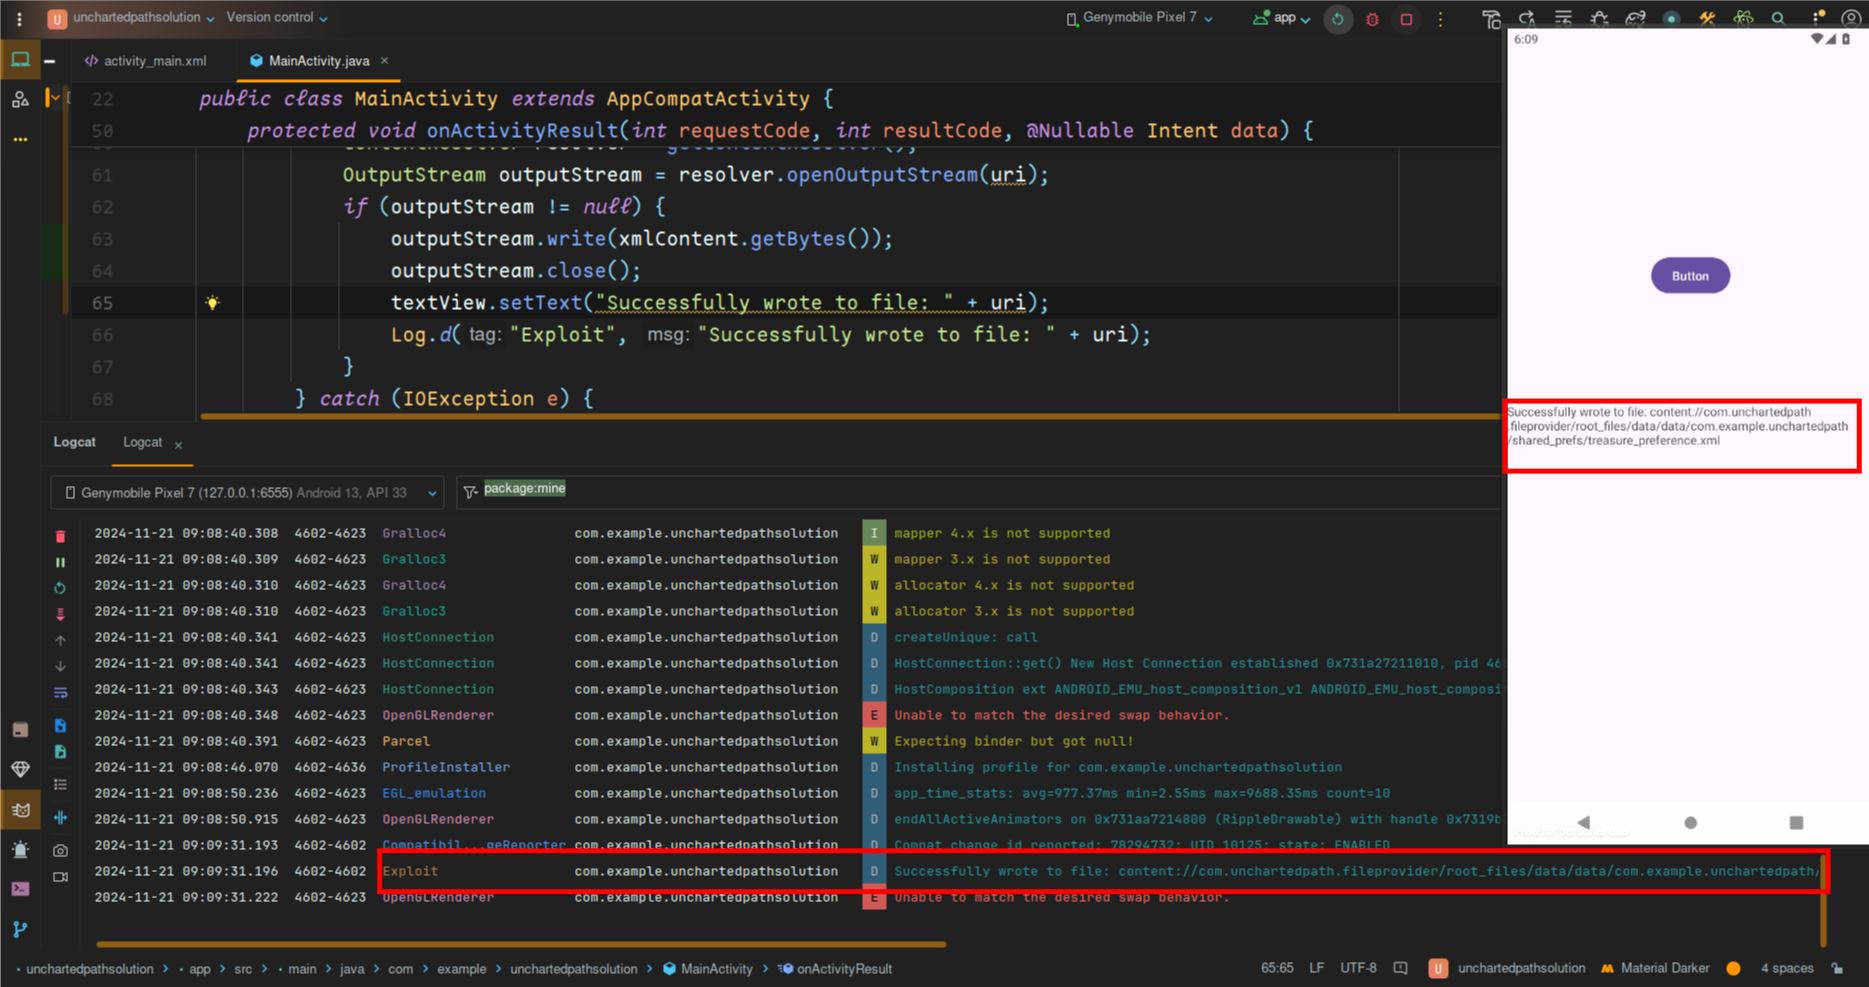Image resolution: width=1869 pixels, height=987 pixels.
Task: Stop the running app
Action: 1406,19
